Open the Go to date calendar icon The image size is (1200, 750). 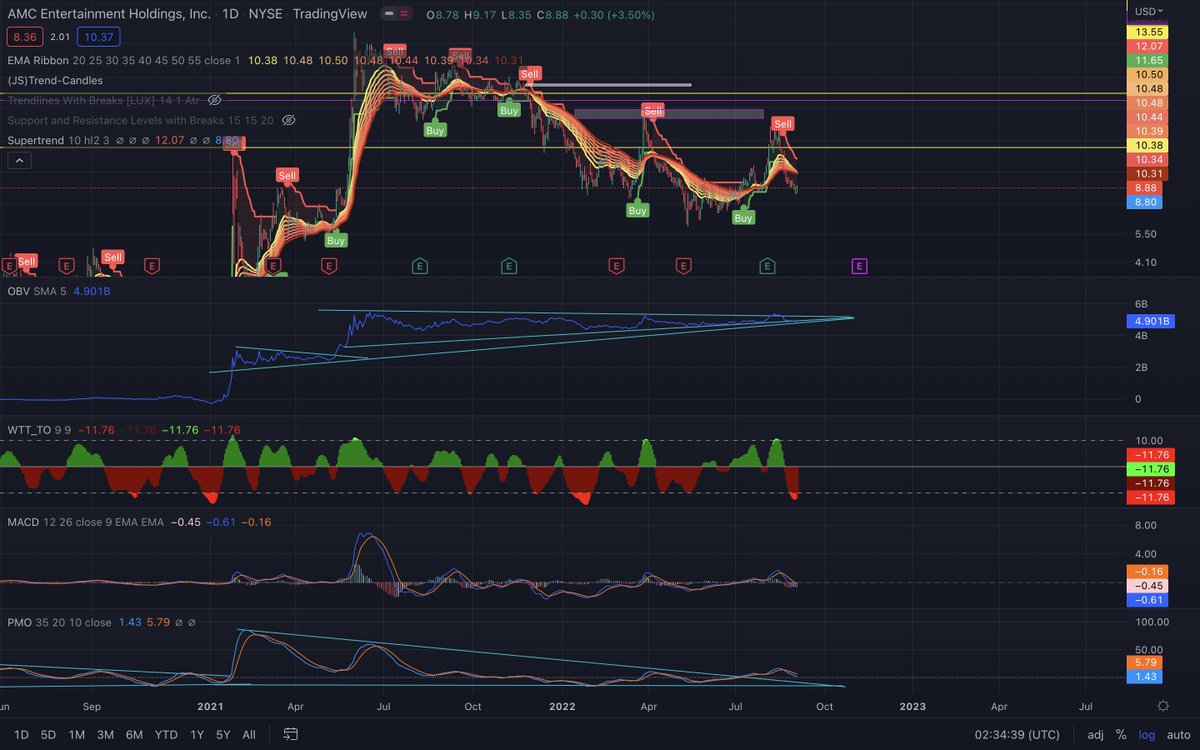click(x=290, y=734)
